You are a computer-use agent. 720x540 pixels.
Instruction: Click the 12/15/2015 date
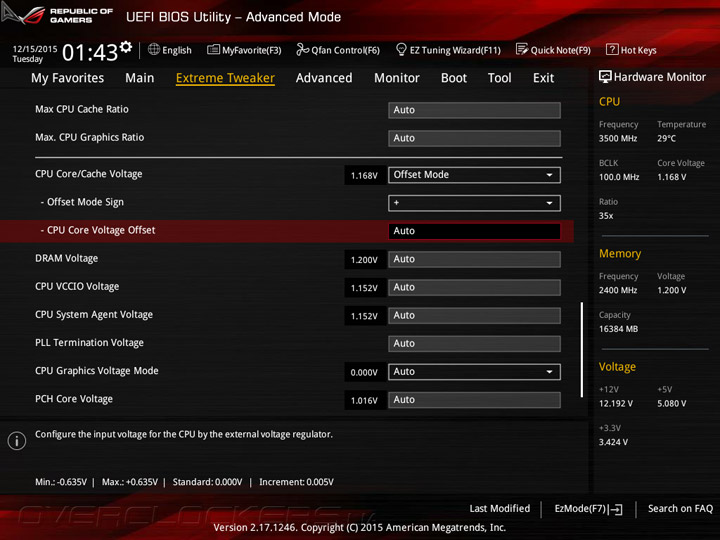(x=35, y=49)
